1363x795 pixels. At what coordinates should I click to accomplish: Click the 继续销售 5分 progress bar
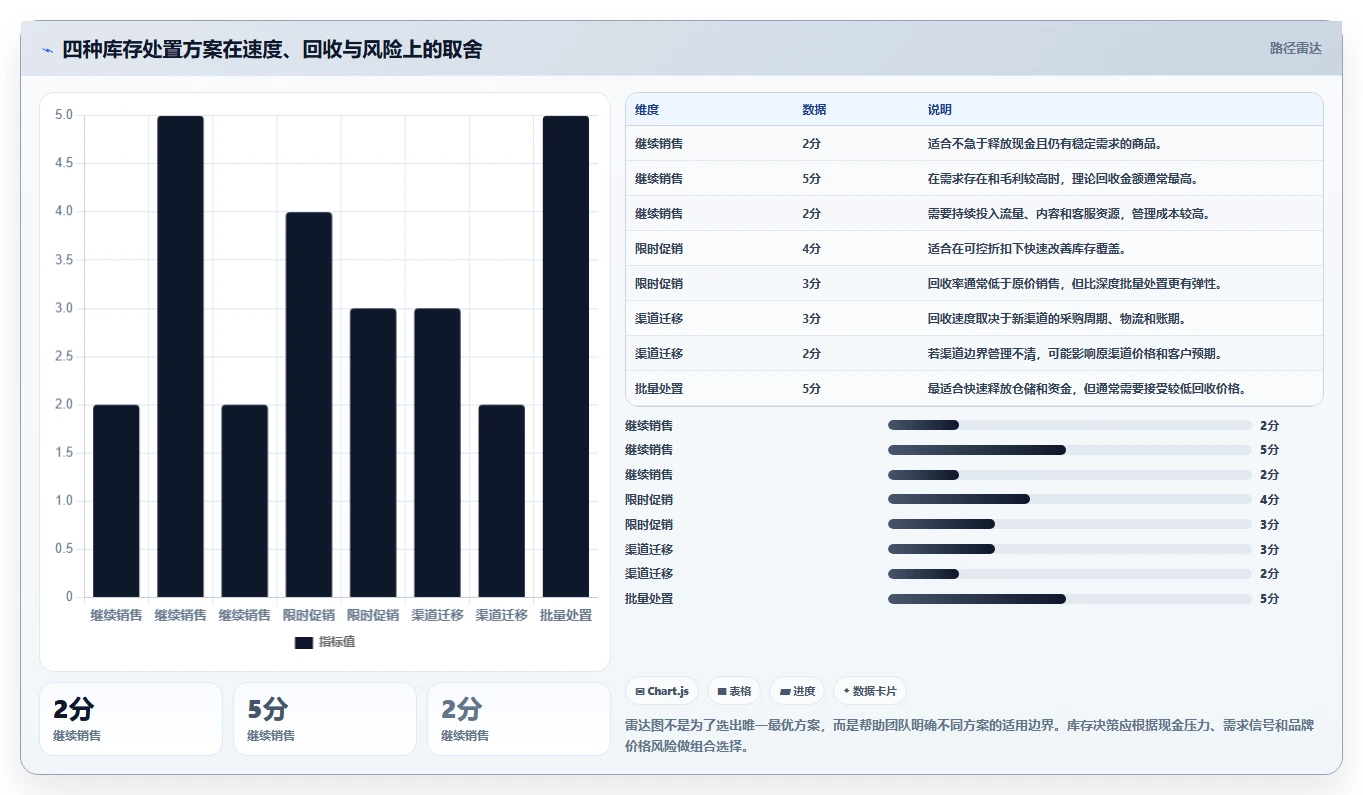click(x=1070, y=450)
